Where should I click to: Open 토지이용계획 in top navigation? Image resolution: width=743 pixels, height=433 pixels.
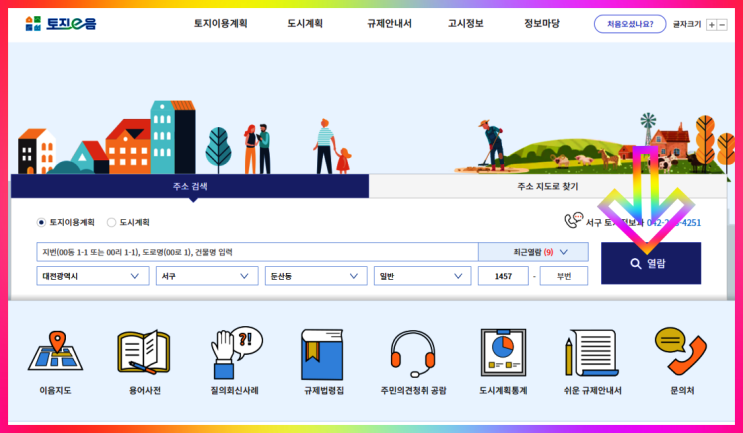pos(220,23)
